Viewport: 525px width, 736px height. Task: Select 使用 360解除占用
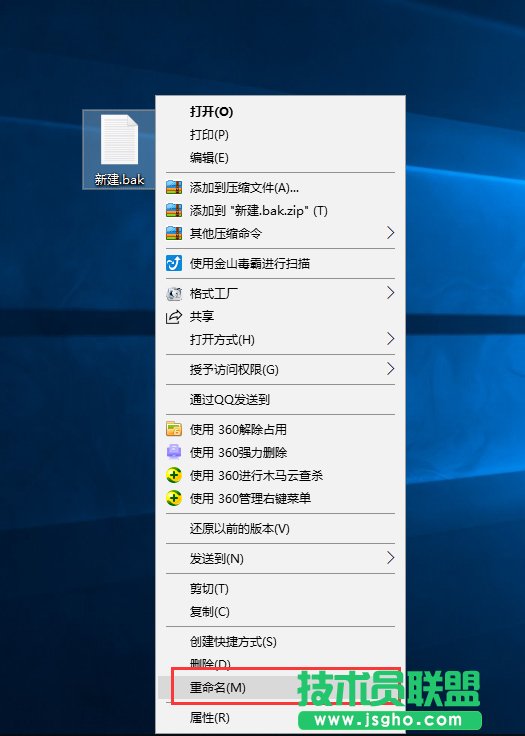click(x=280, y=429)
